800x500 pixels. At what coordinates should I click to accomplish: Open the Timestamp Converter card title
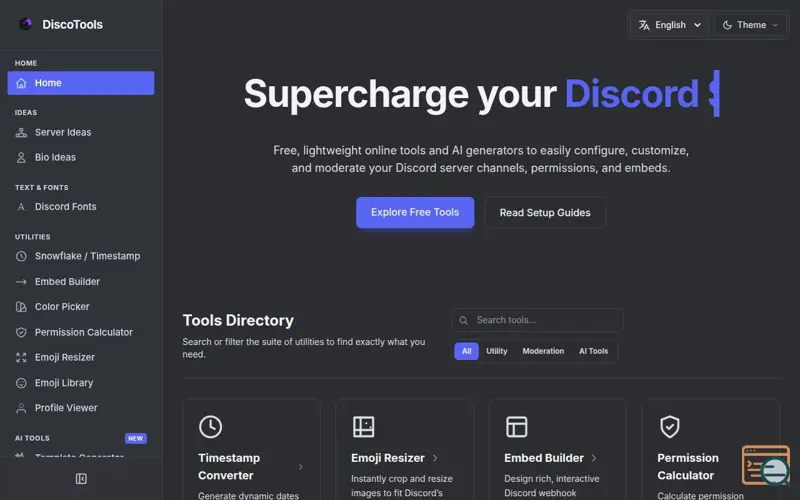point(229,467)
